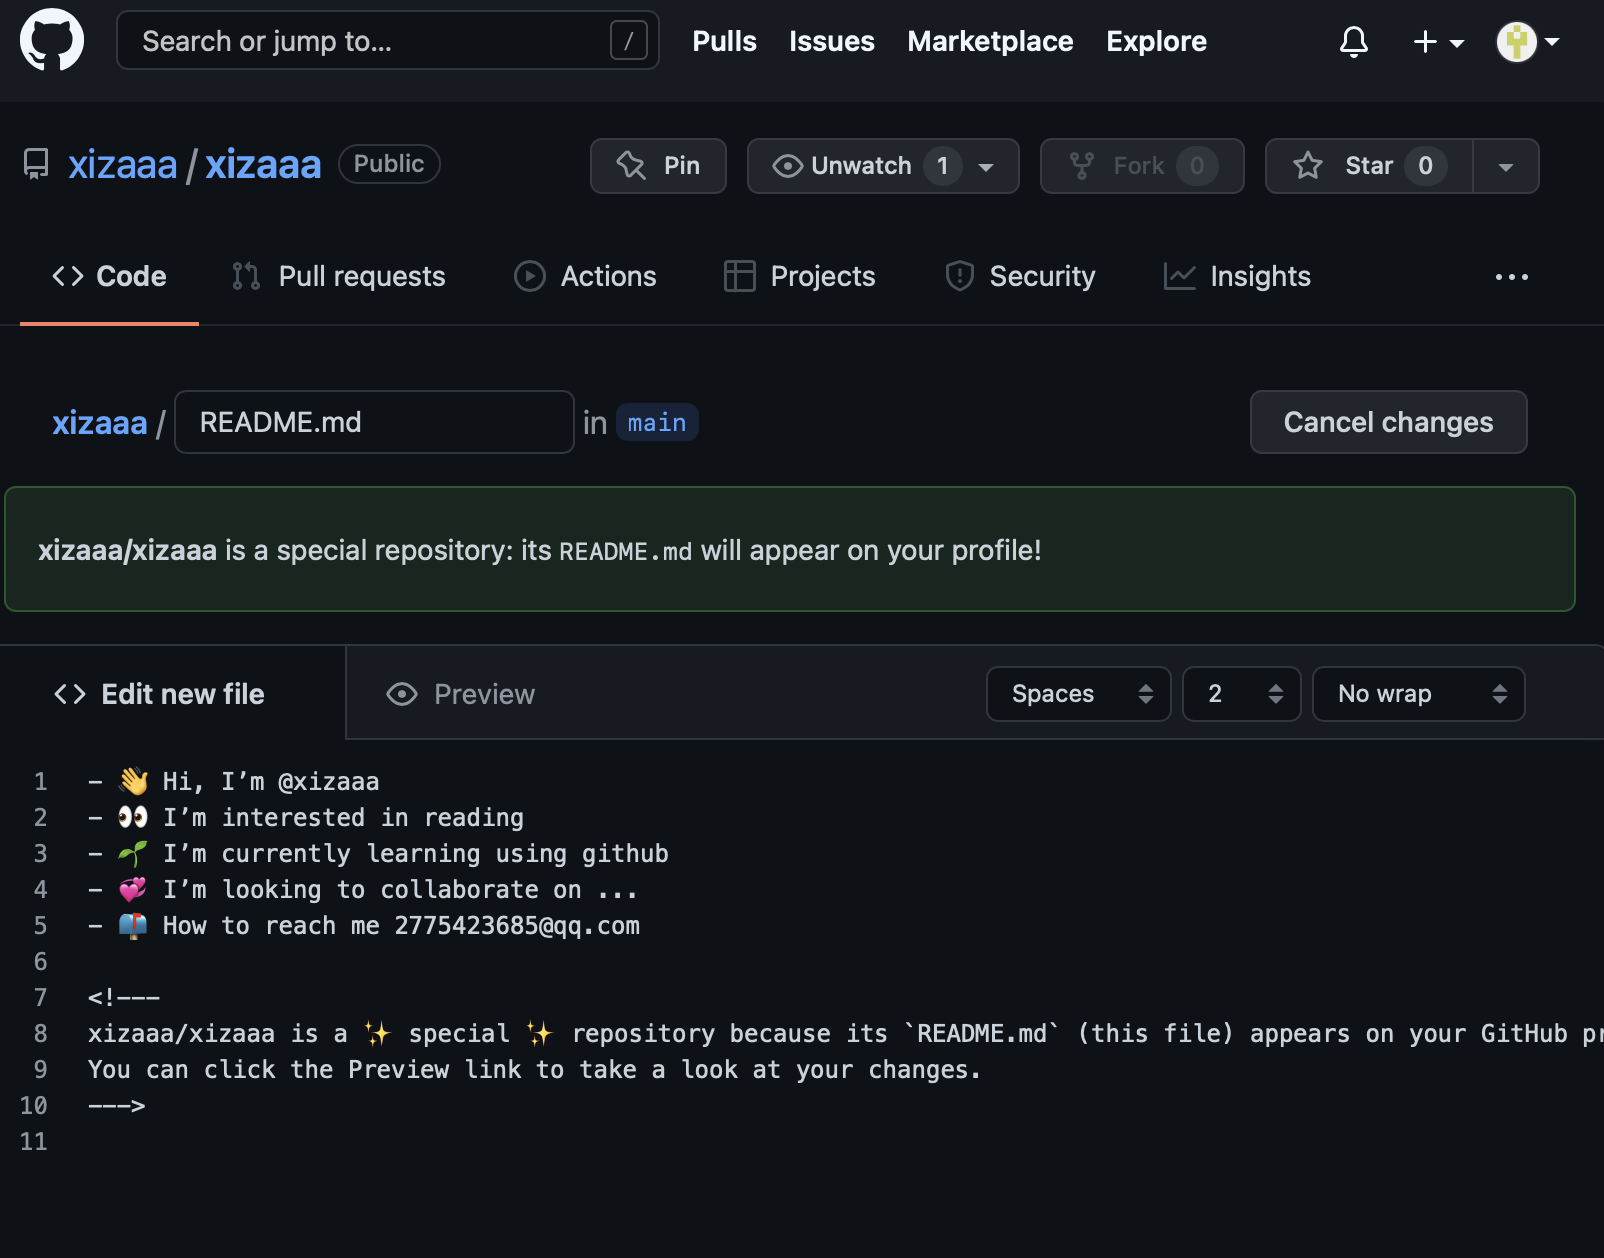This screenshot has width=1604, height=1258.
Task: Open the Insights graph icon tab
Action: 1180,276
